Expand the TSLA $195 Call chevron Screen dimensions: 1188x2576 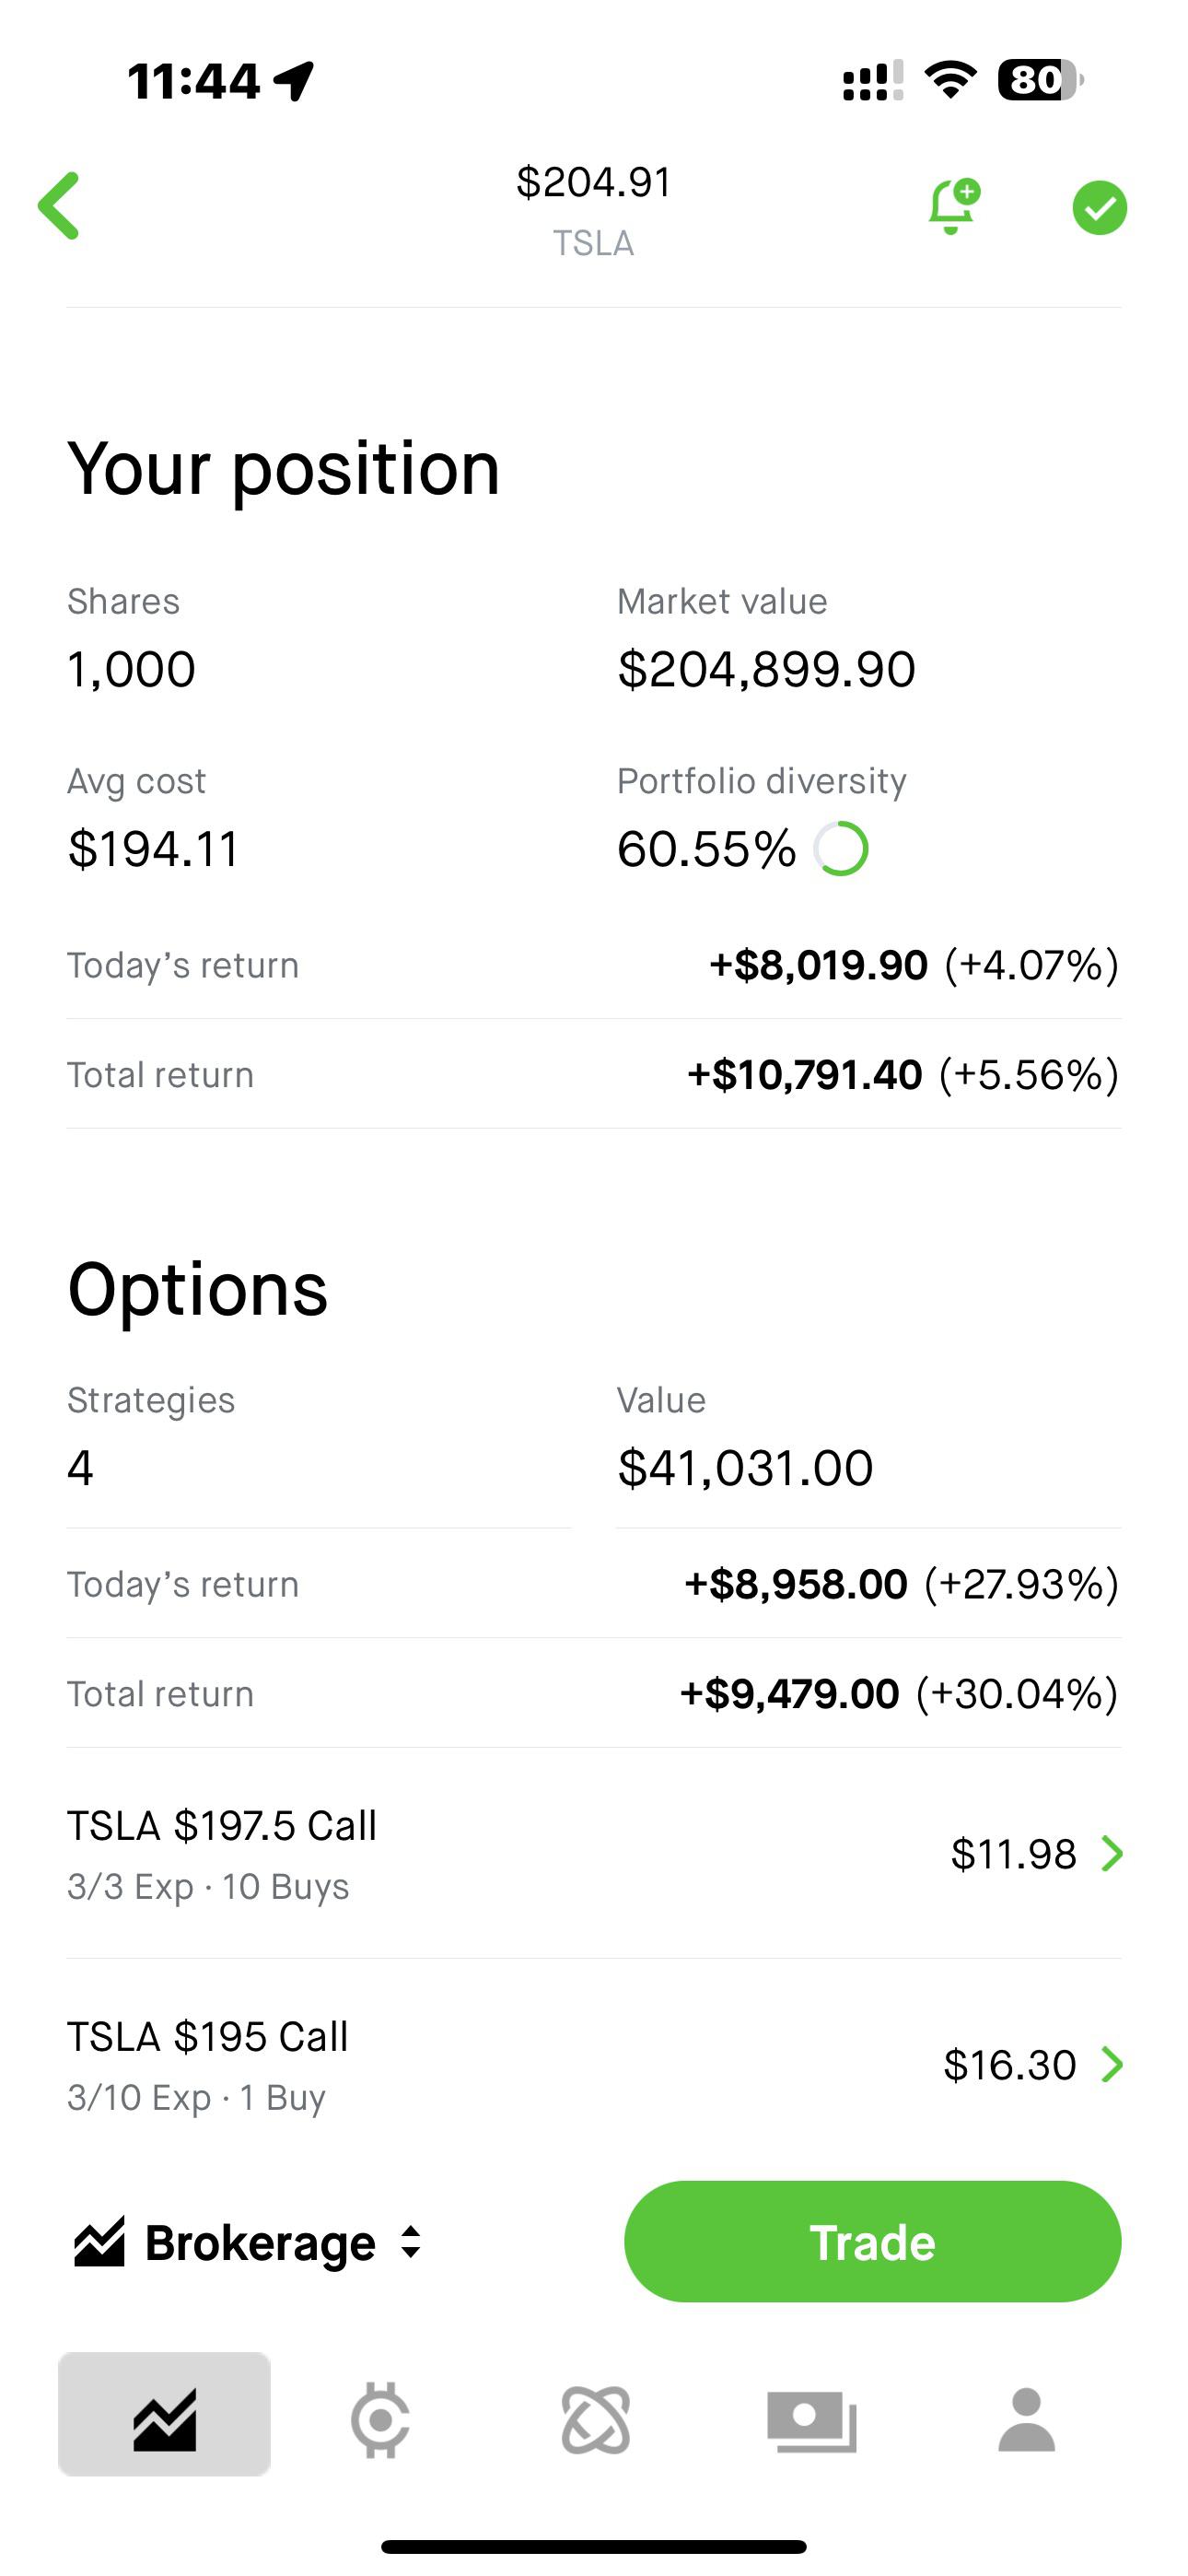(x=1111, y=2064)
